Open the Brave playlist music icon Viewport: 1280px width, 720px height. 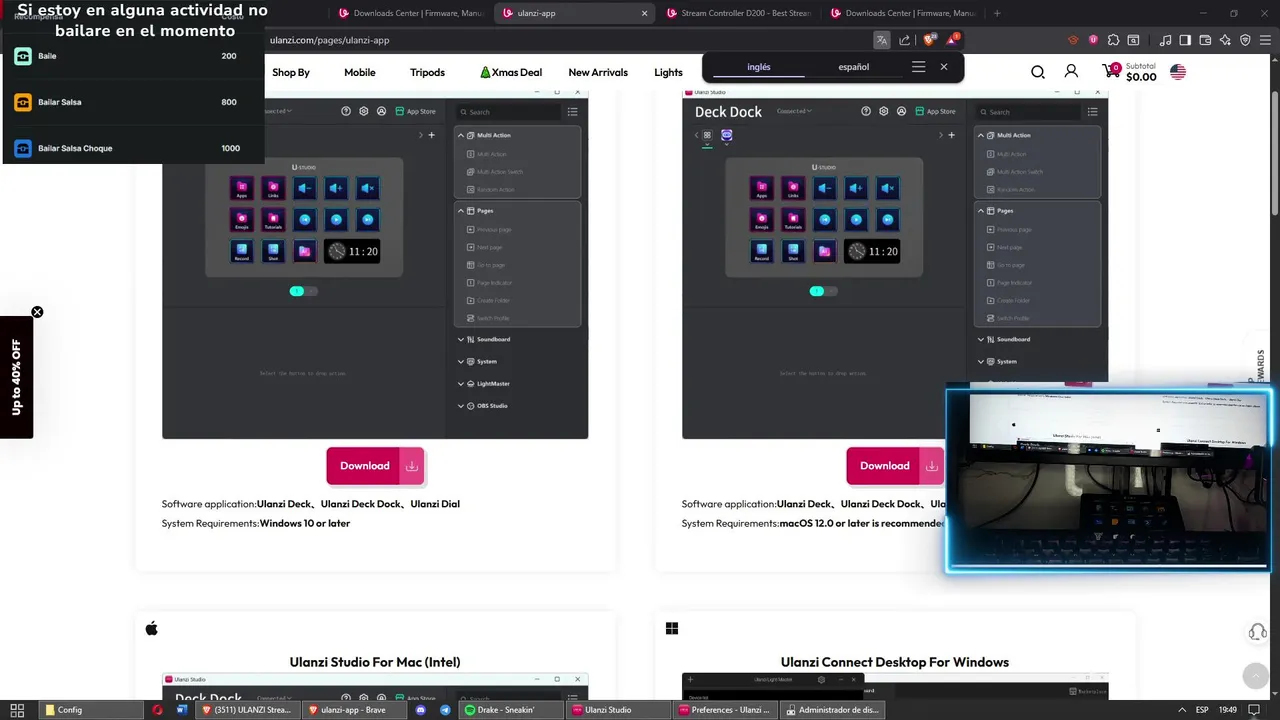tap(1165, 40)
